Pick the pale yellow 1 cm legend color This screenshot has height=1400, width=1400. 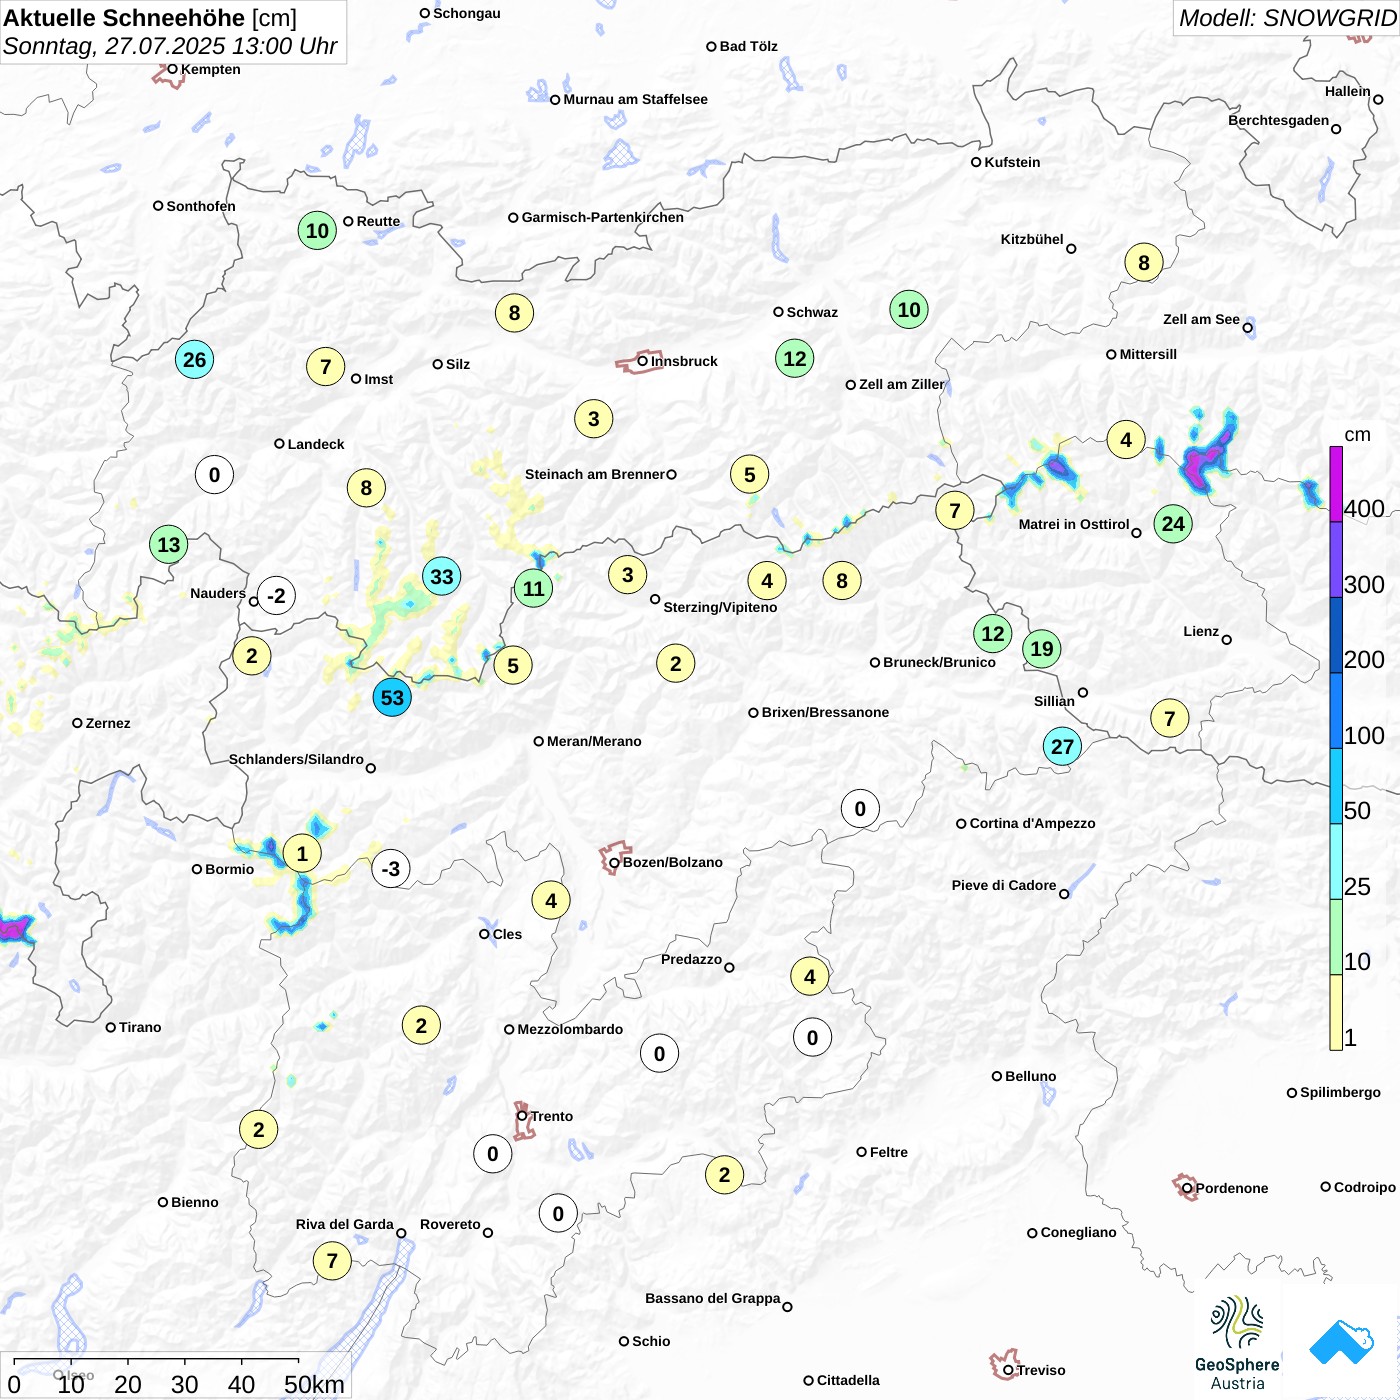point(1336,1012)
